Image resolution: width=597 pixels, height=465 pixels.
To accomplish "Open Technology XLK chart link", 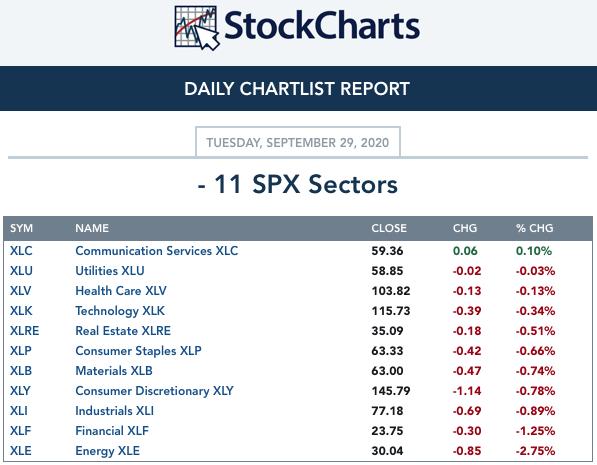I will click(120, 311).
